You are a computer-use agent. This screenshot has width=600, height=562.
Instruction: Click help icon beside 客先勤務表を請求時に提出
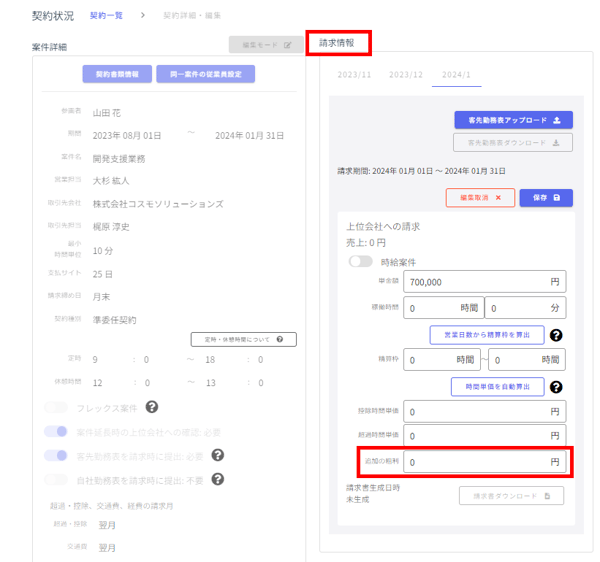pyautogui.click(x=216, y=455)
